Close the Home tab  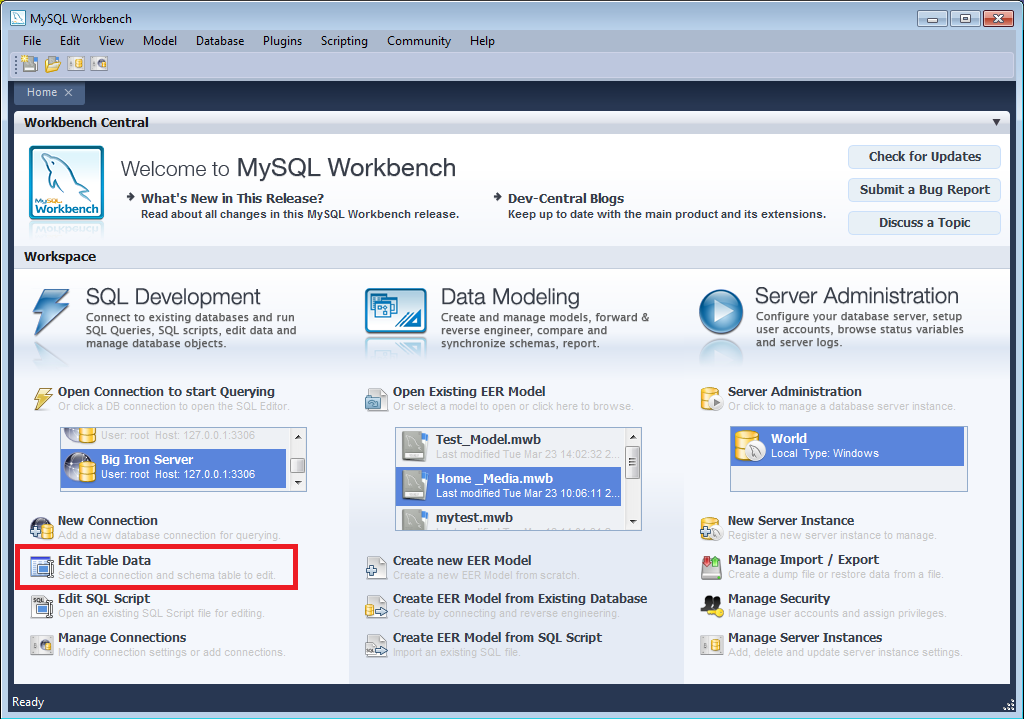tap(68, 93)
